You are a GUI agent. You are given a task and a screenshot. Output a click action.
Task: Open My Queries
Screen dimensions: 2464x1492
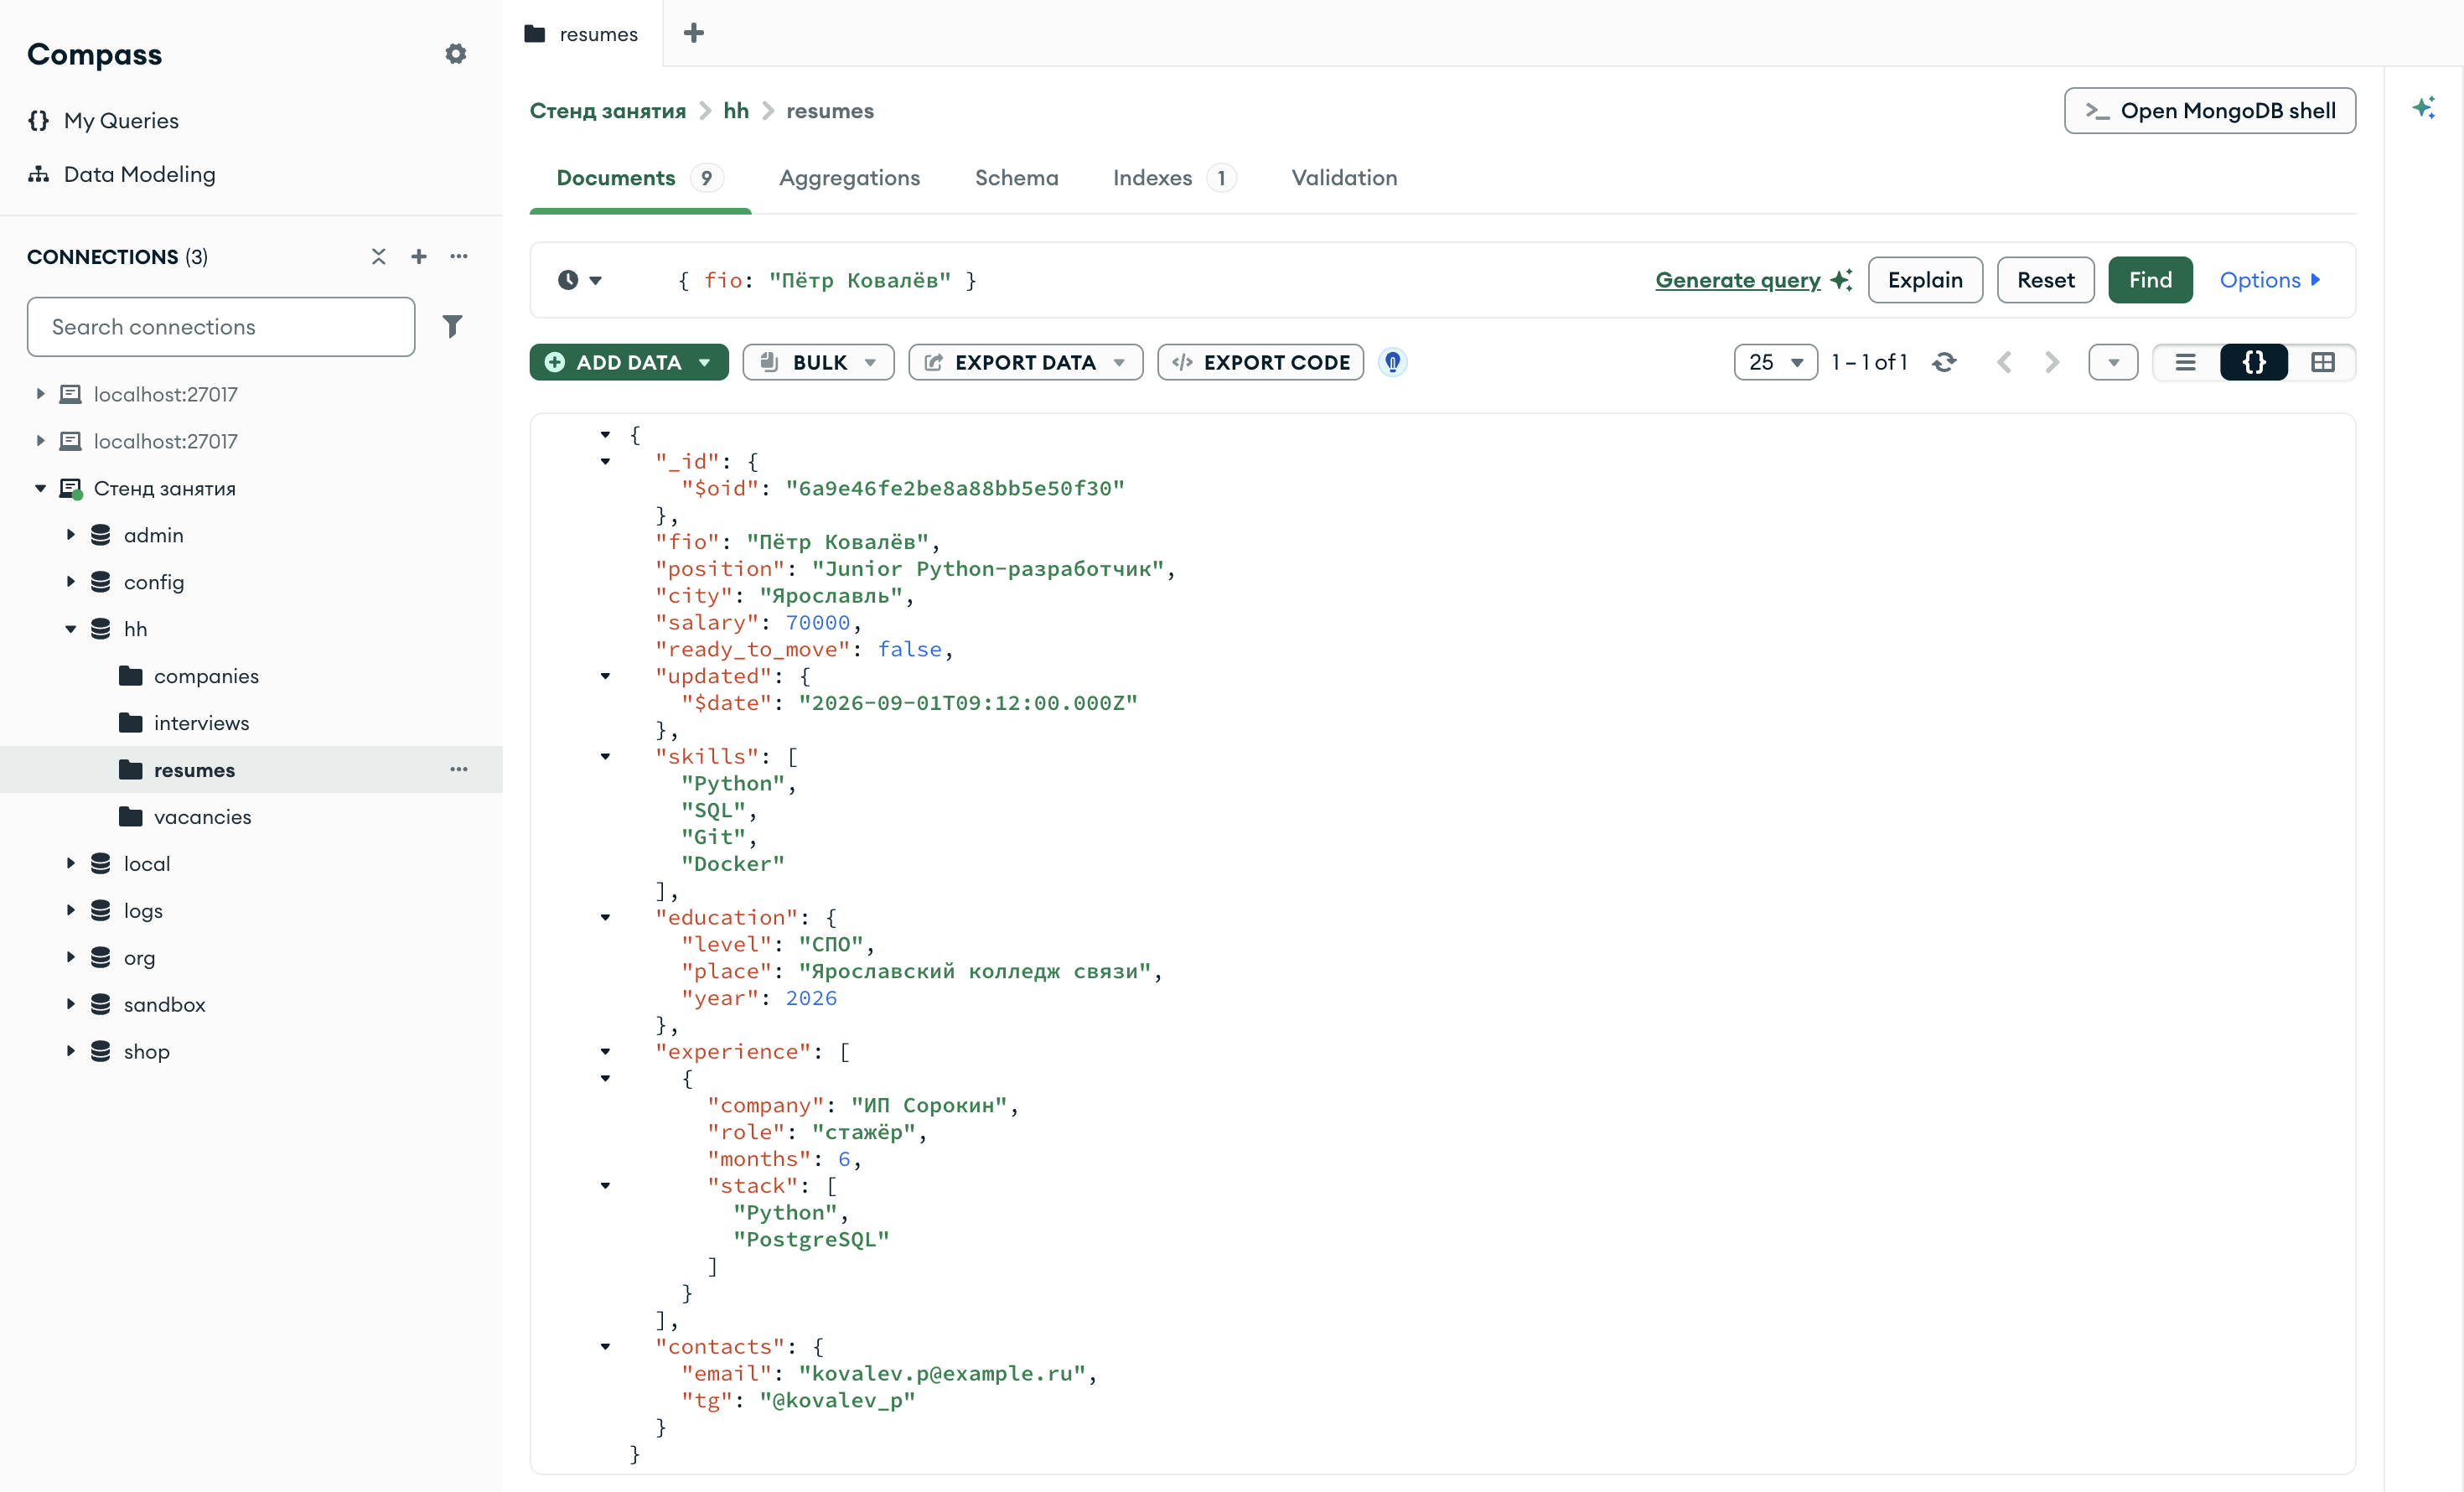[x=103, y=121]
